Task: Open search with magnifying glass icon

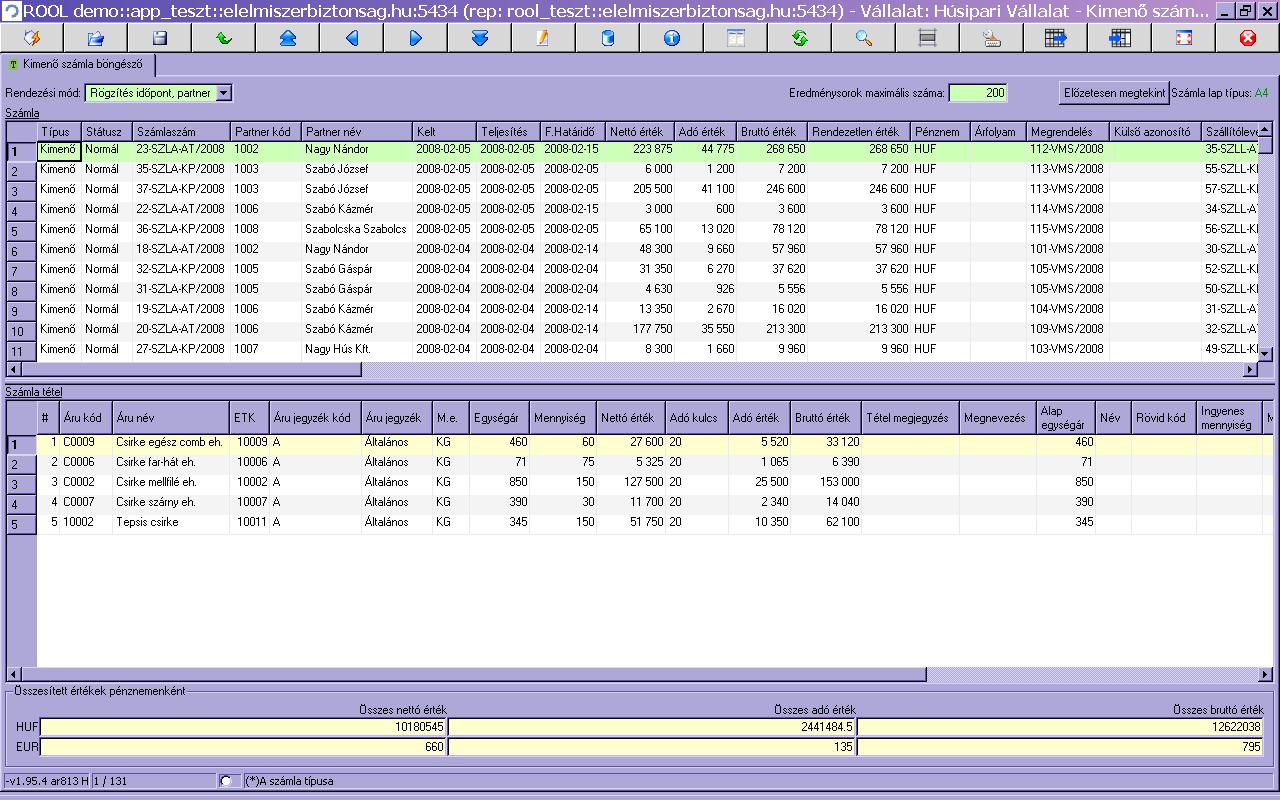Action: pos(864,38)
